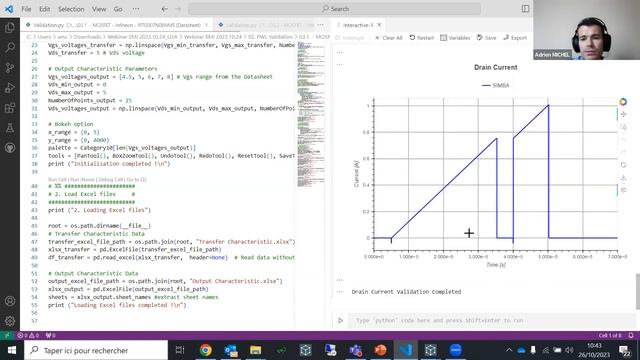This screenshot has height=360, width=640.
Task: Expand the second cell ellipsis above plot
Action: click(x=340, y=64)
